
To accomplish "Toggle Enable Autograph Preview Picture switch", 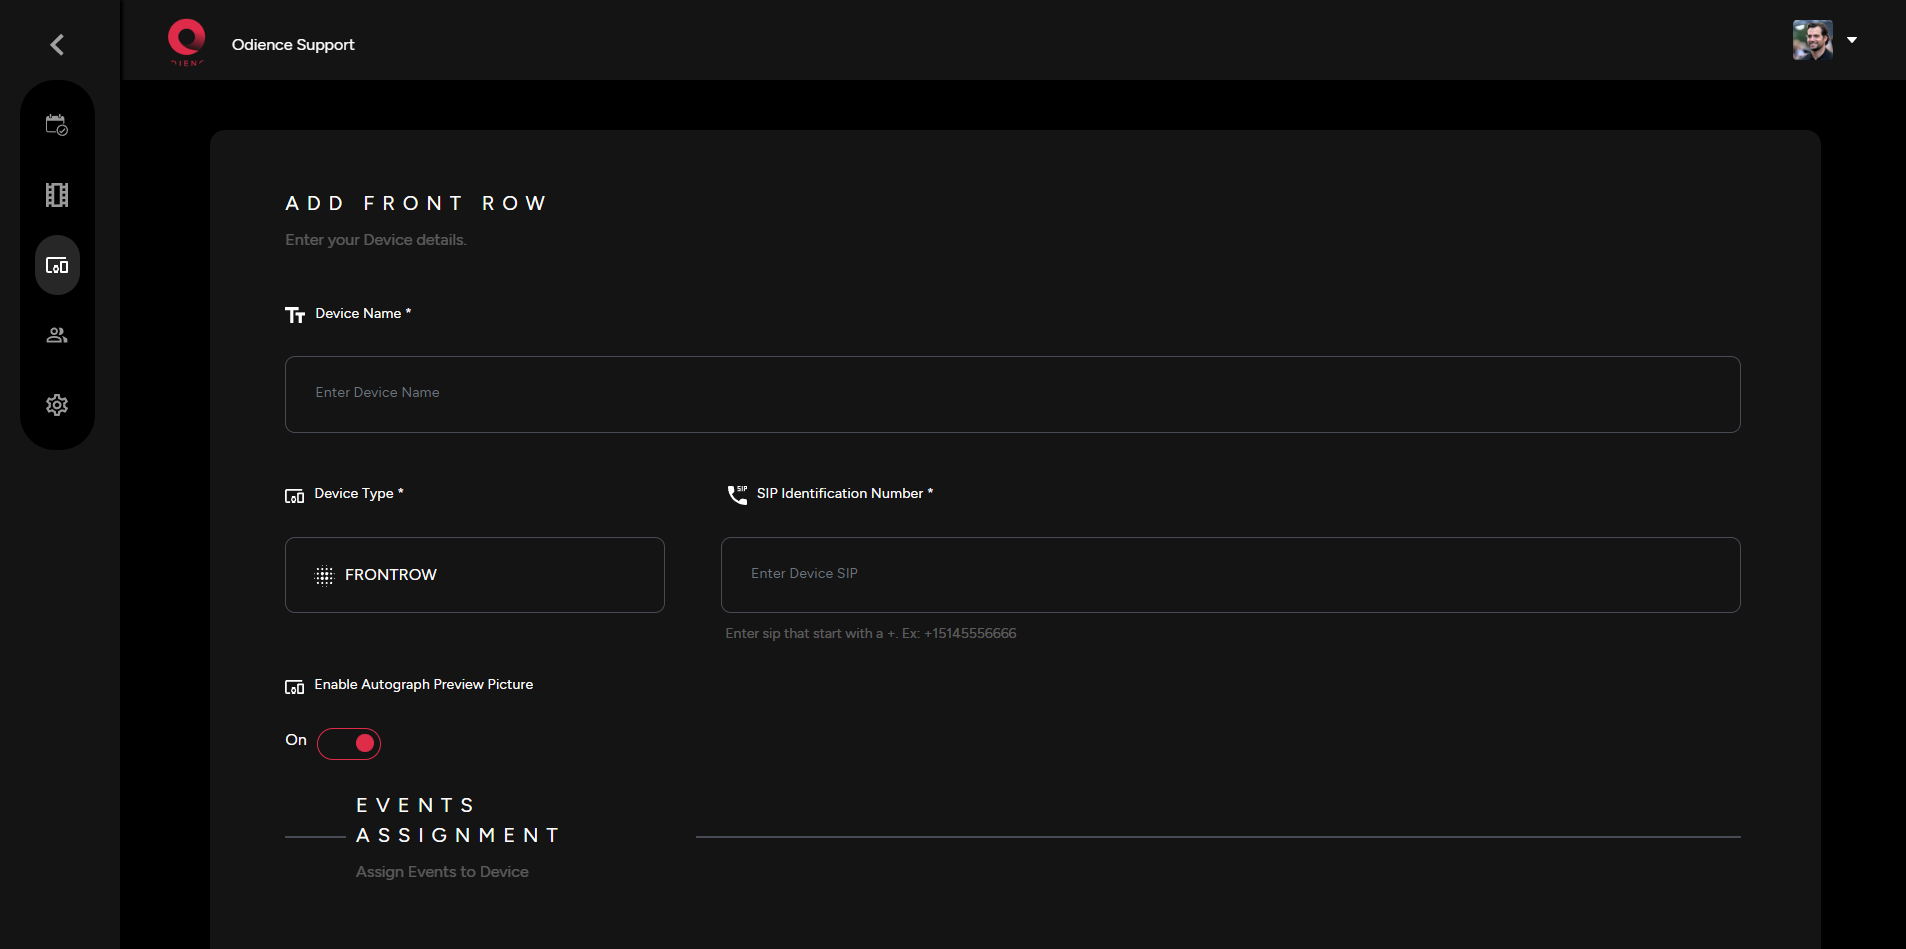I will coord(349,743).
